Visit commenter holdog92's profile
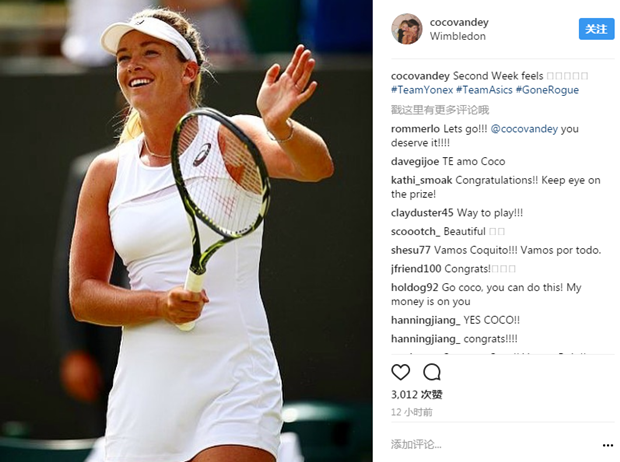This screenshot has width=620, height=462. tap(415, 288)
